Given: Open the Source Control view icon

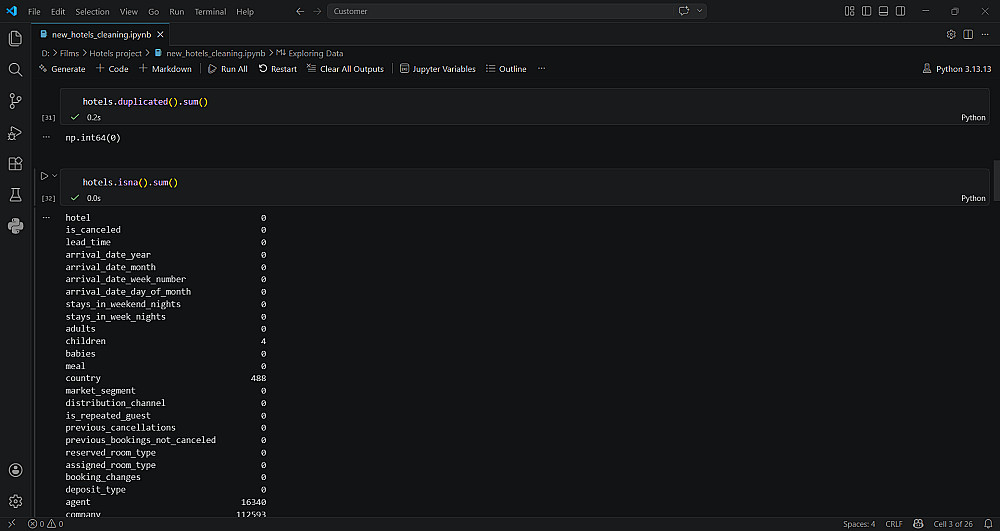Looking at the screenshot, I should click(15, 101).
